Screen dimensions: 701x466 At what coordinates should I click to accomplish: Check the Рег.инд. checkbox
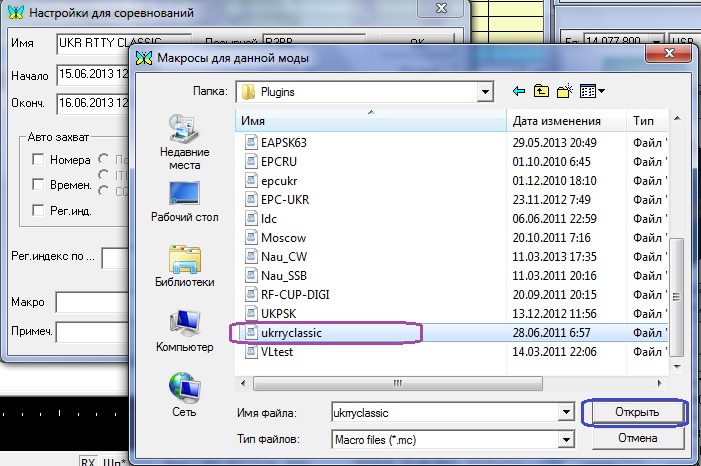39,210
